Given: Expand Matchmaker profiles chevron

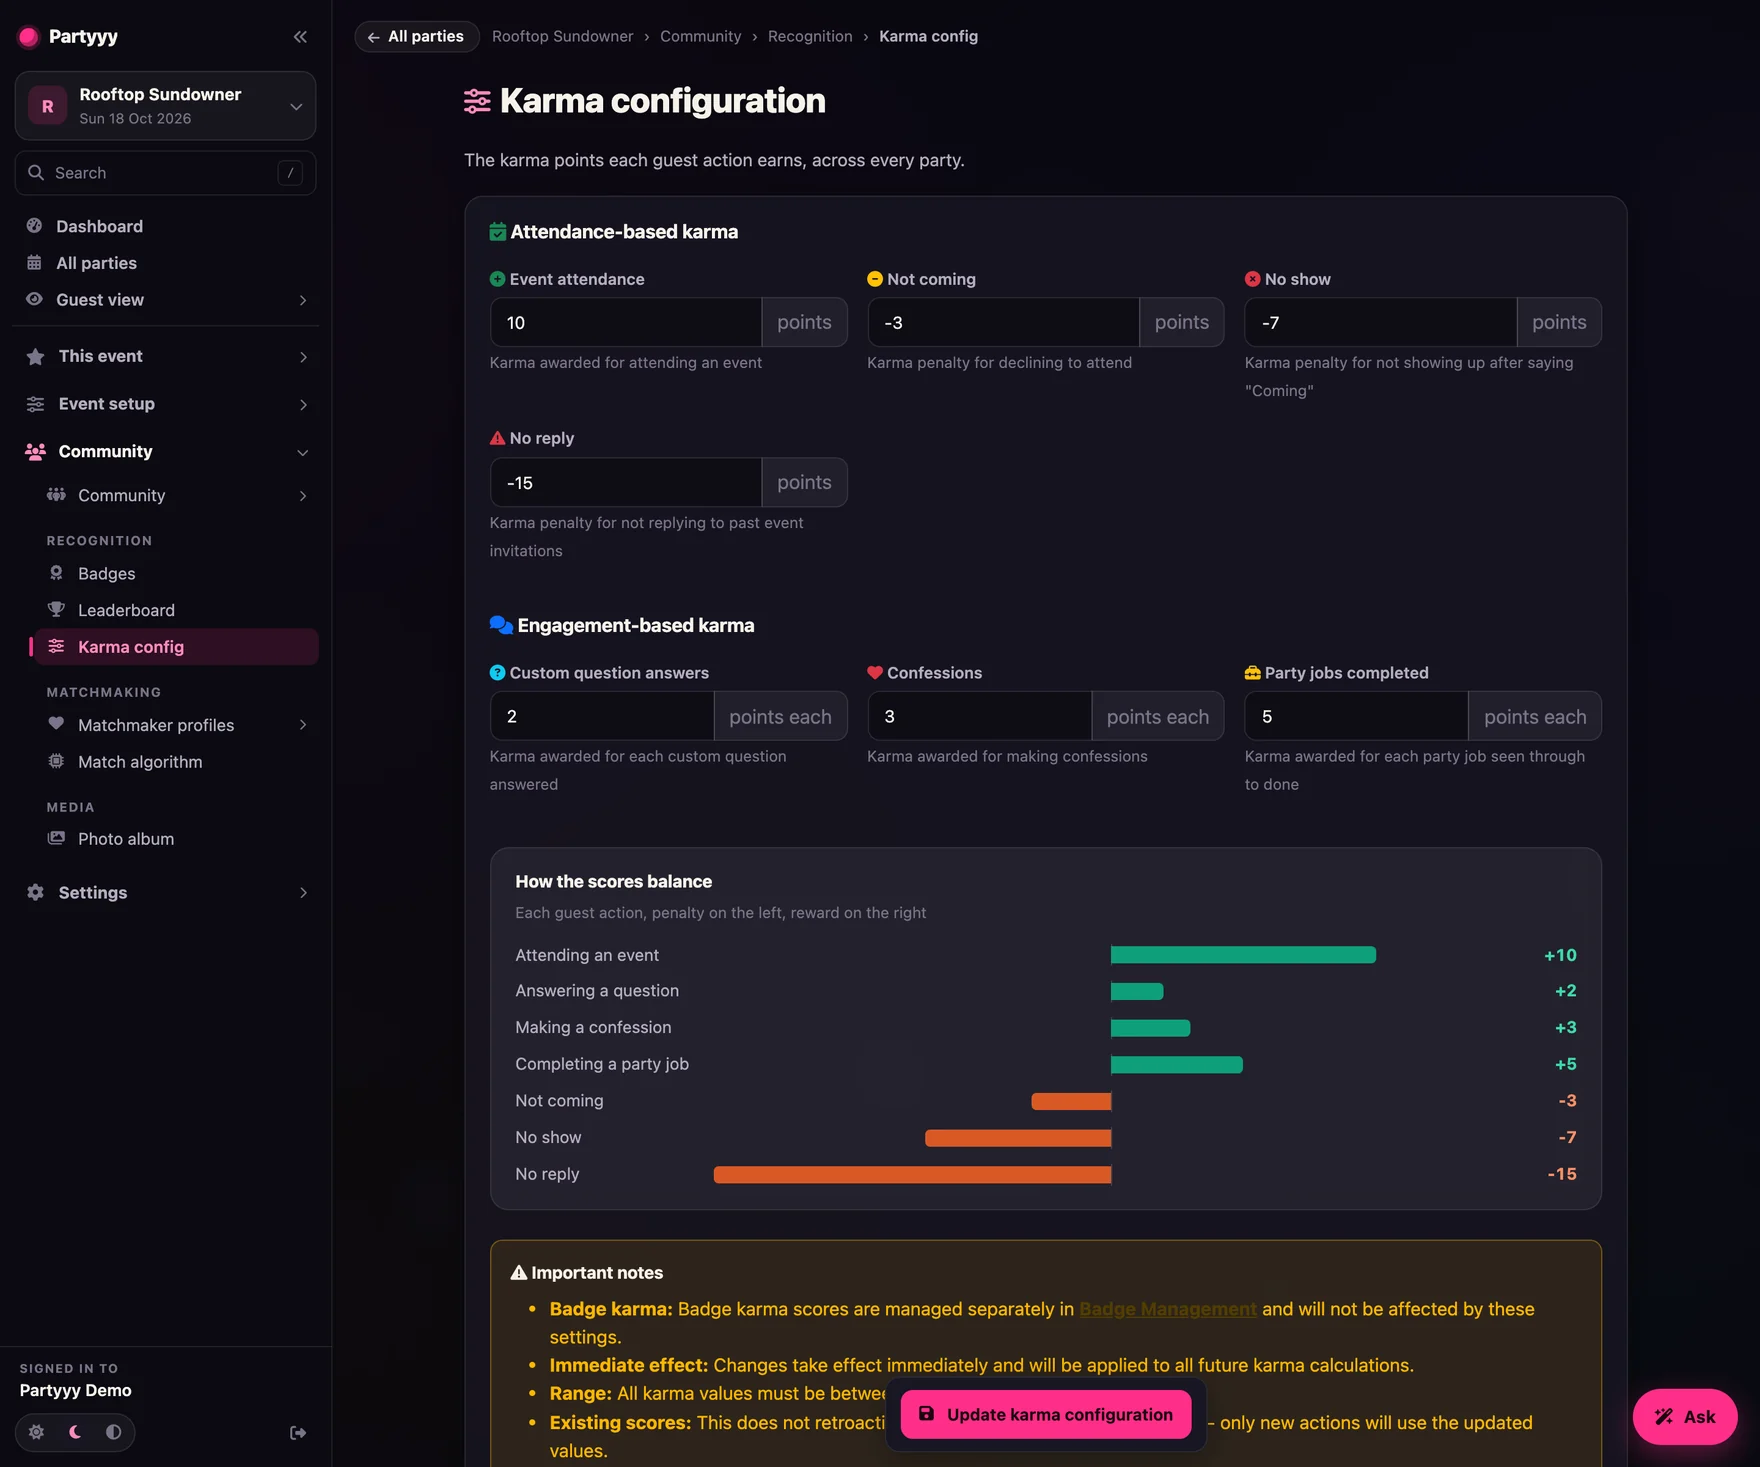Looking at the screenshot, I should (302, 725).
